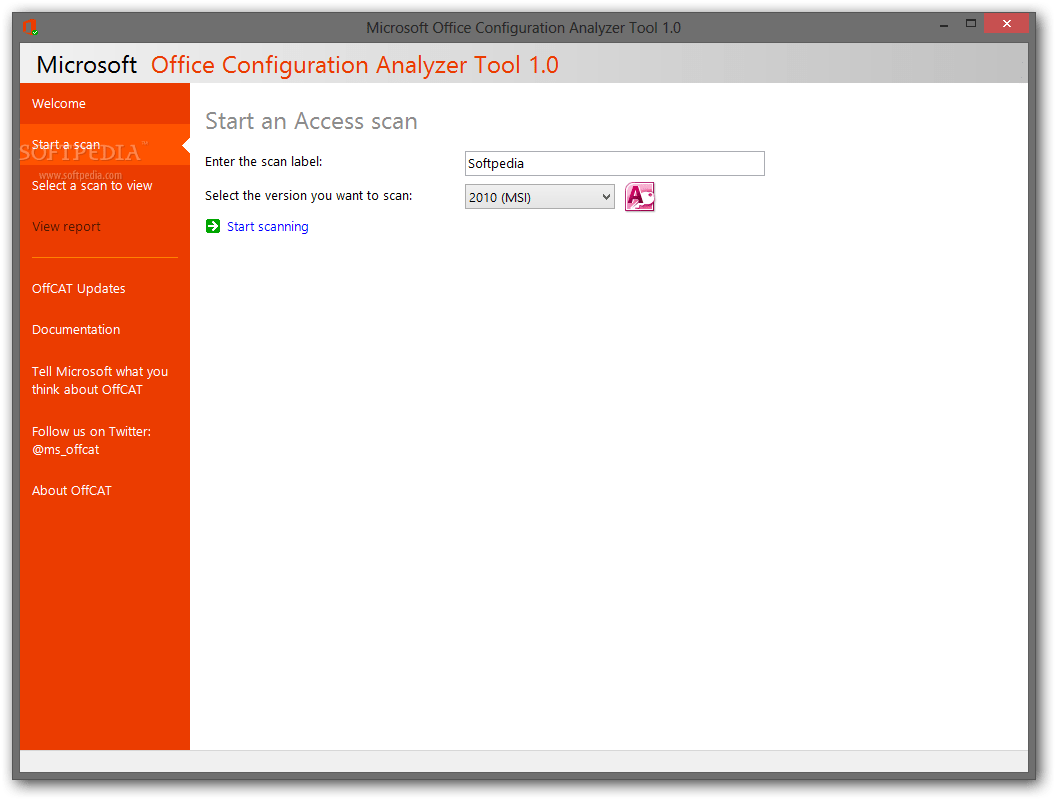Select the Softpedia text in the label box
Screen dimensions: 1056x800
click(x=496, y=163)
